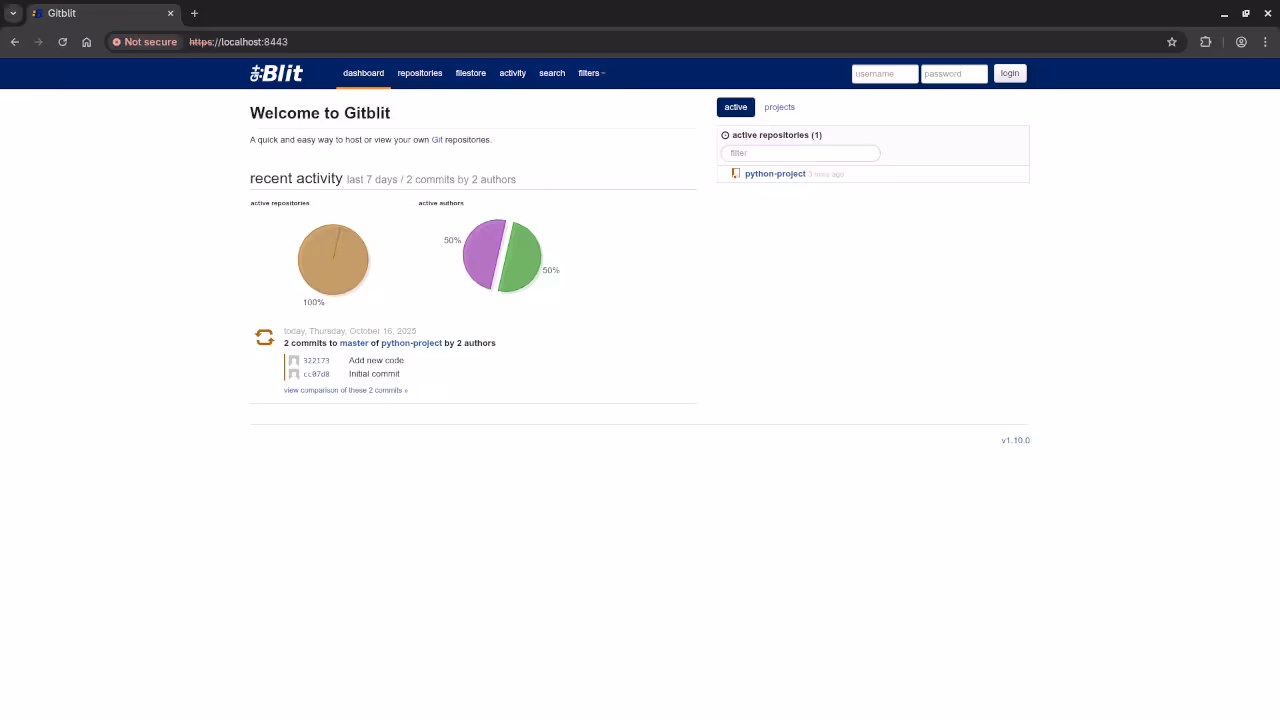Click the Gitblit logo in header
The width and height of the screenshot is (1280, 720).
tap(276, 73)
